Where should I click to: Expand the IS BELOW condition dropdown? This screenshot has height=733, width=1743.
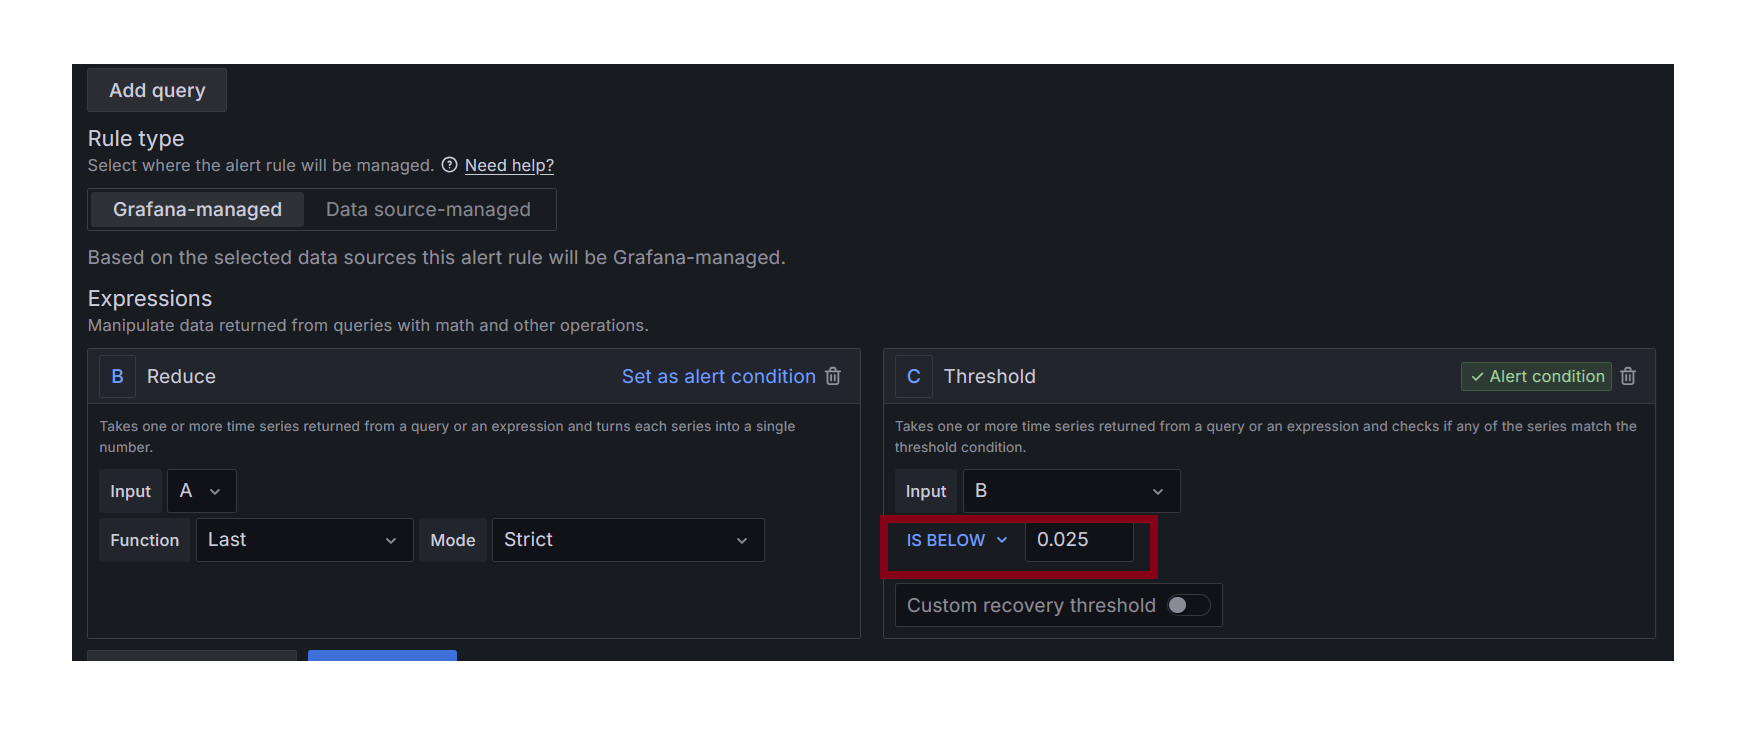(x=957, y=540)
